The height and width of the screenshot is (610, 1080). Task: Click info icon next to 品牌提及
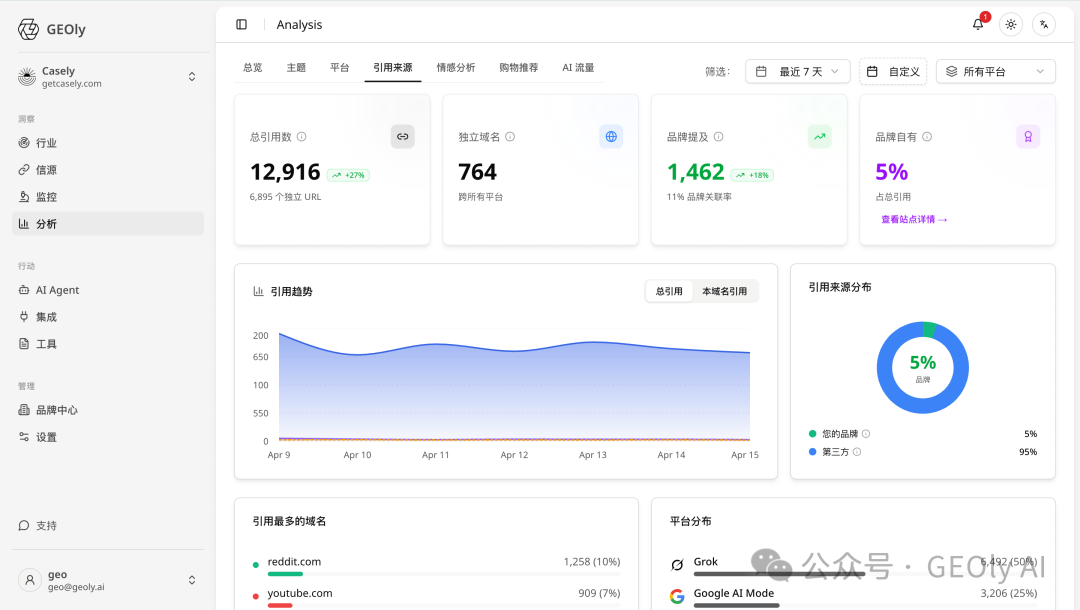pyautogui.click(x=718, y=137)
